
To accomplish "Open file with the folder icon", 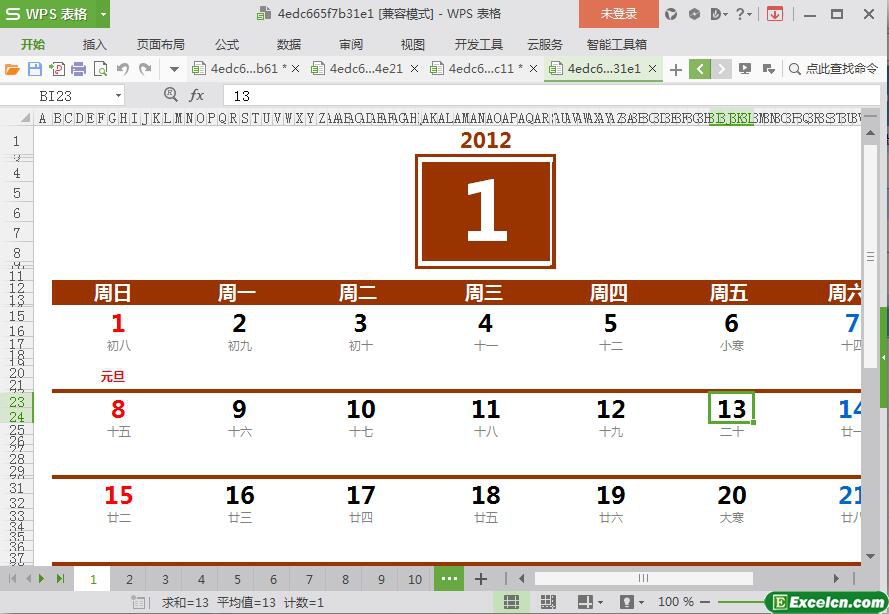I will 12,69.
